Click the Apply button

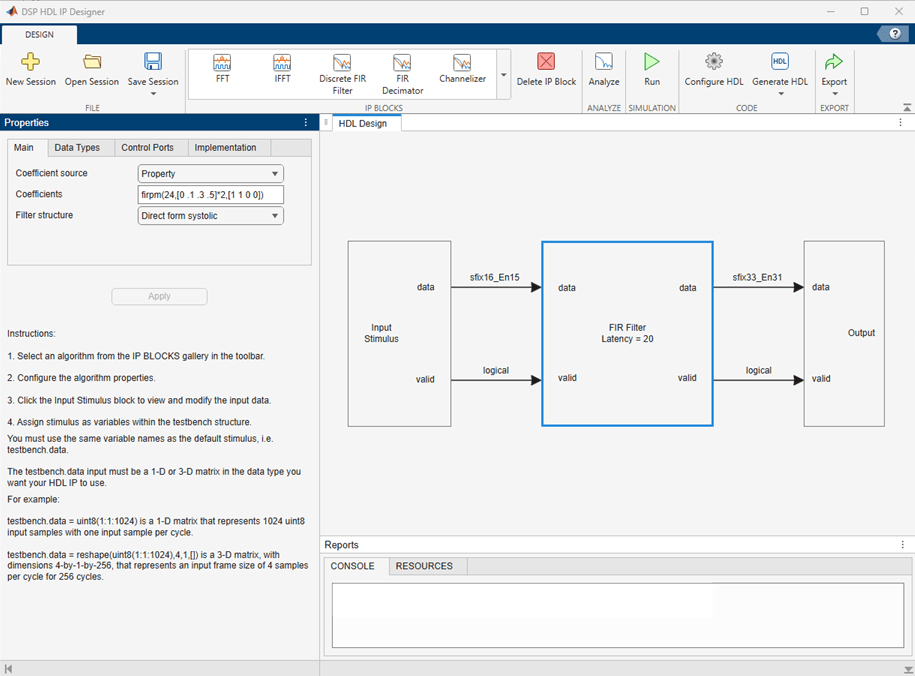159,297
